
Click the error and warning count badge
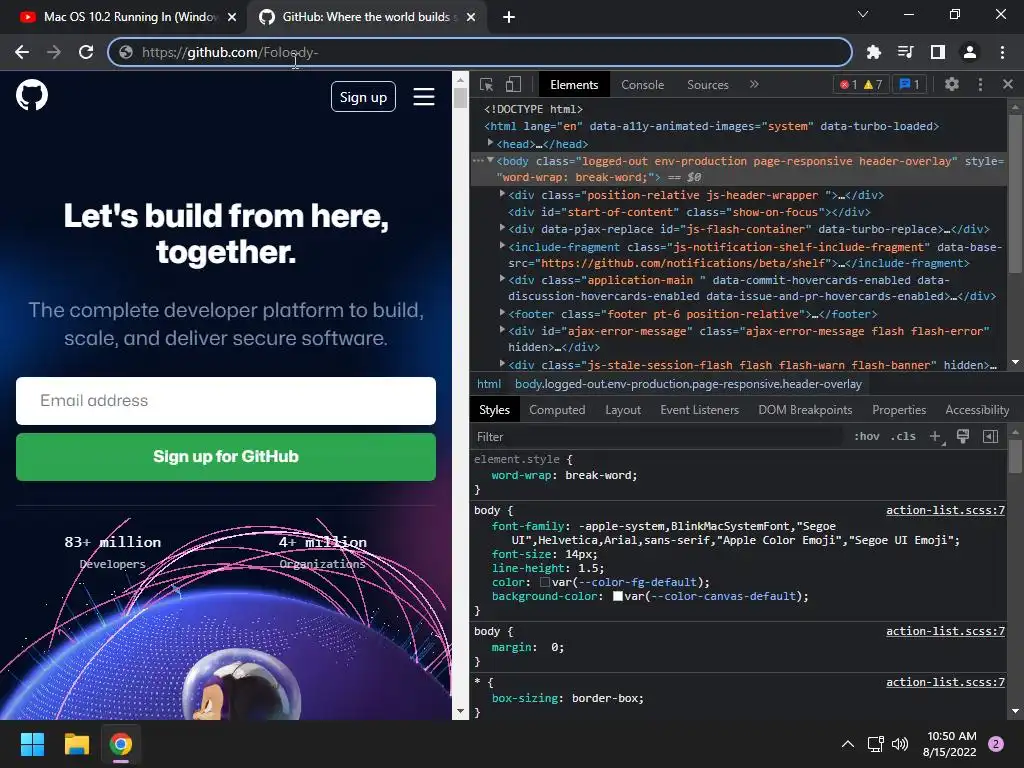[861, 84]
